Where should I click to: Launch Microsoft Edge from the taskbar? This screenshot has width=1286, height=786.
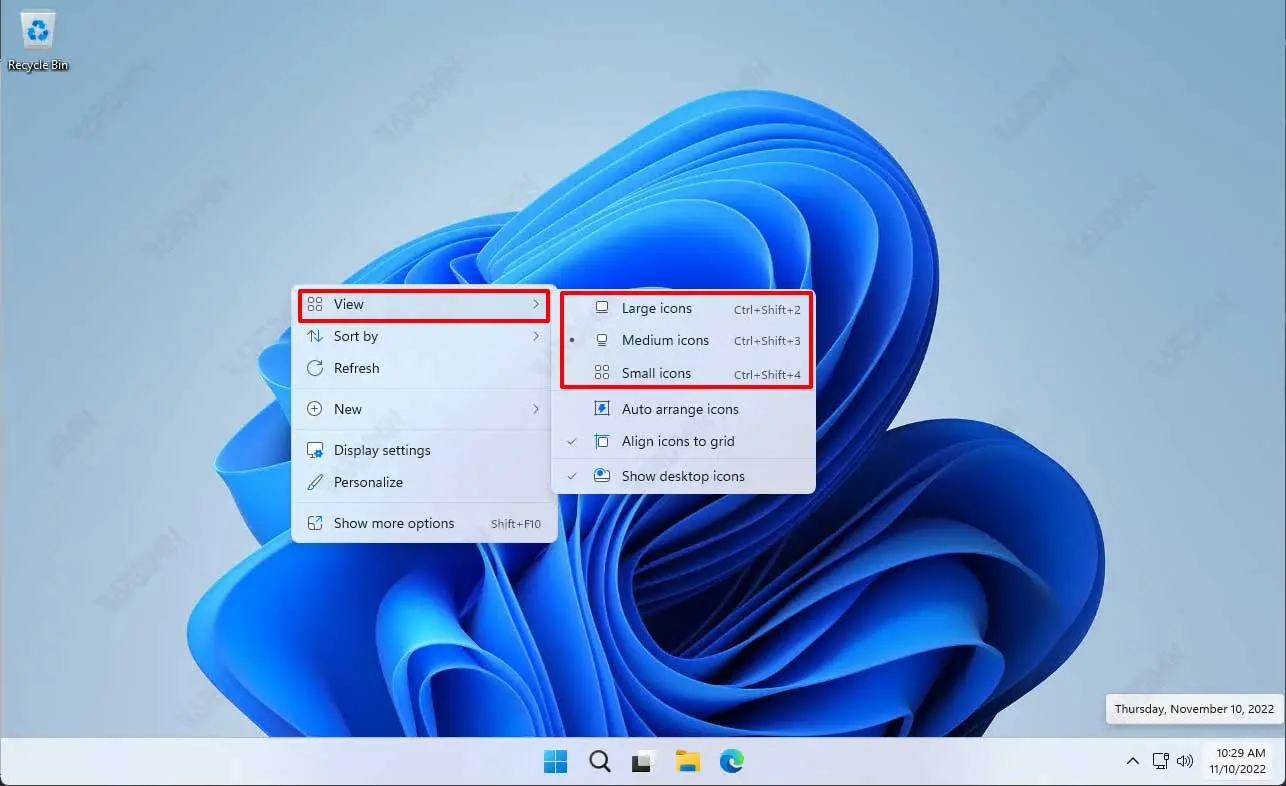[x=732, y=762]
